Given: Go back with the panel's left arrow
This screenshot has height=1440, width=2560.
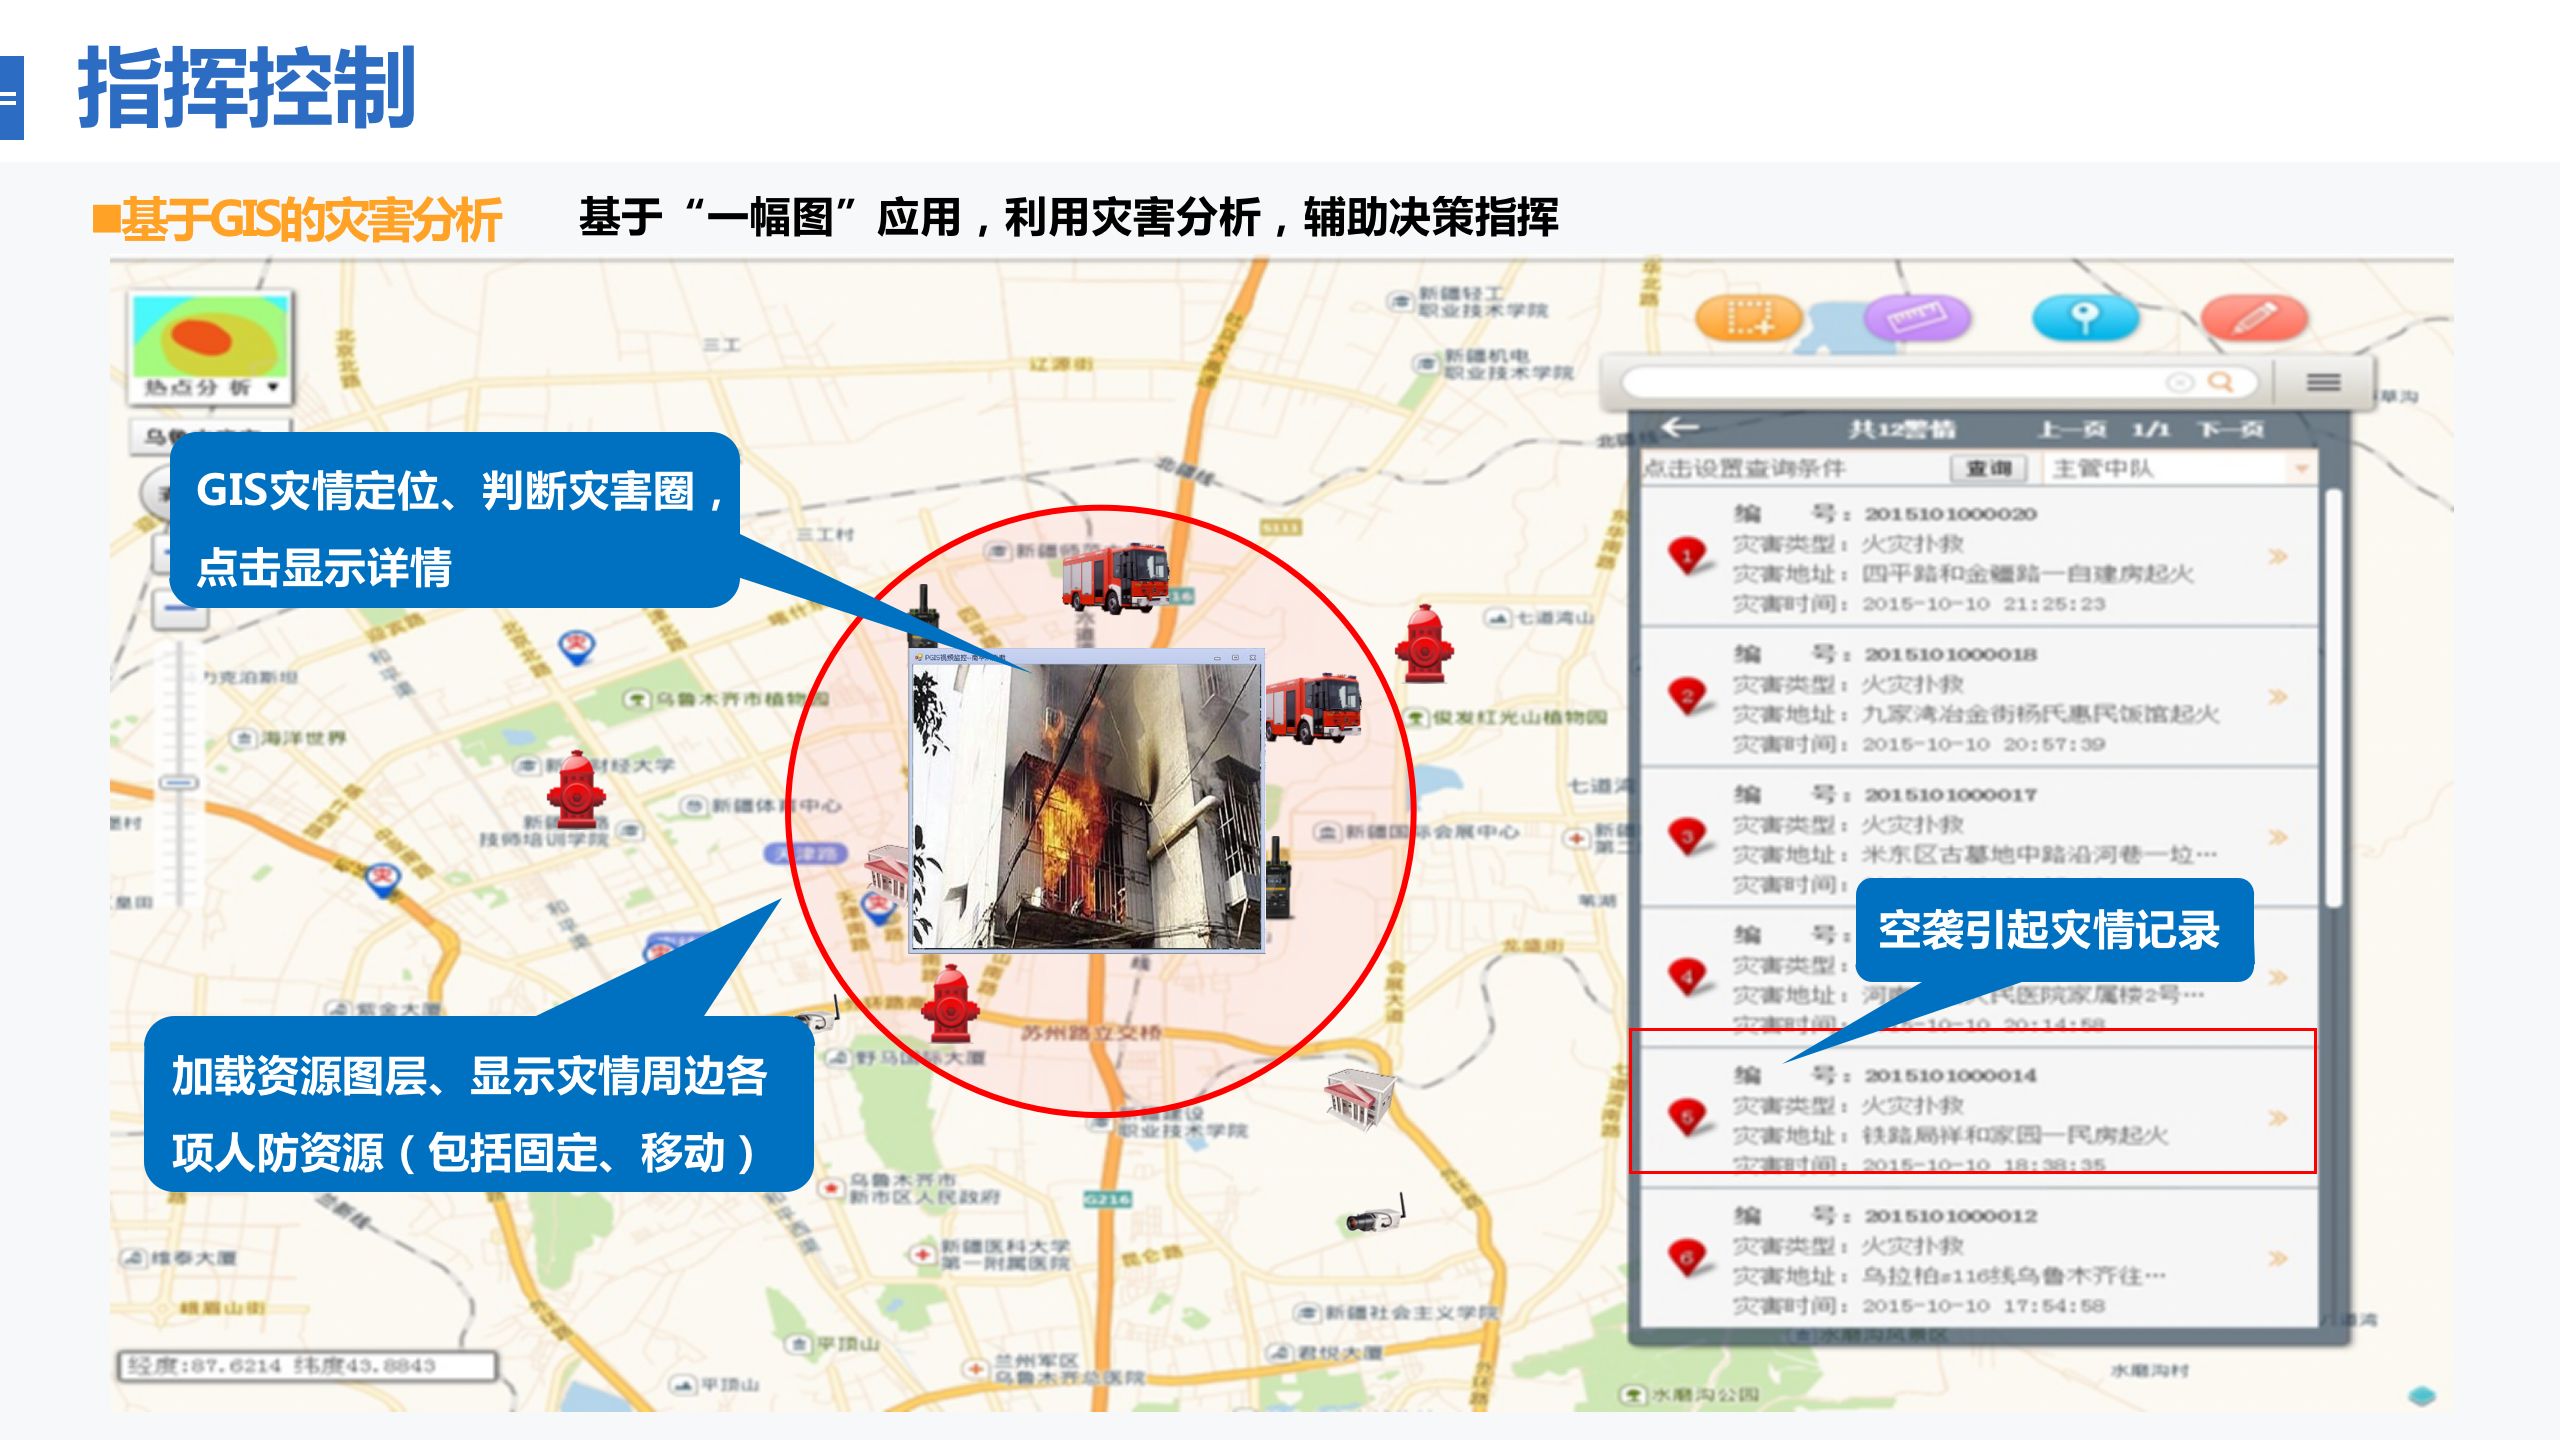Looking at the screenshot, I should tap(1680, 428).
